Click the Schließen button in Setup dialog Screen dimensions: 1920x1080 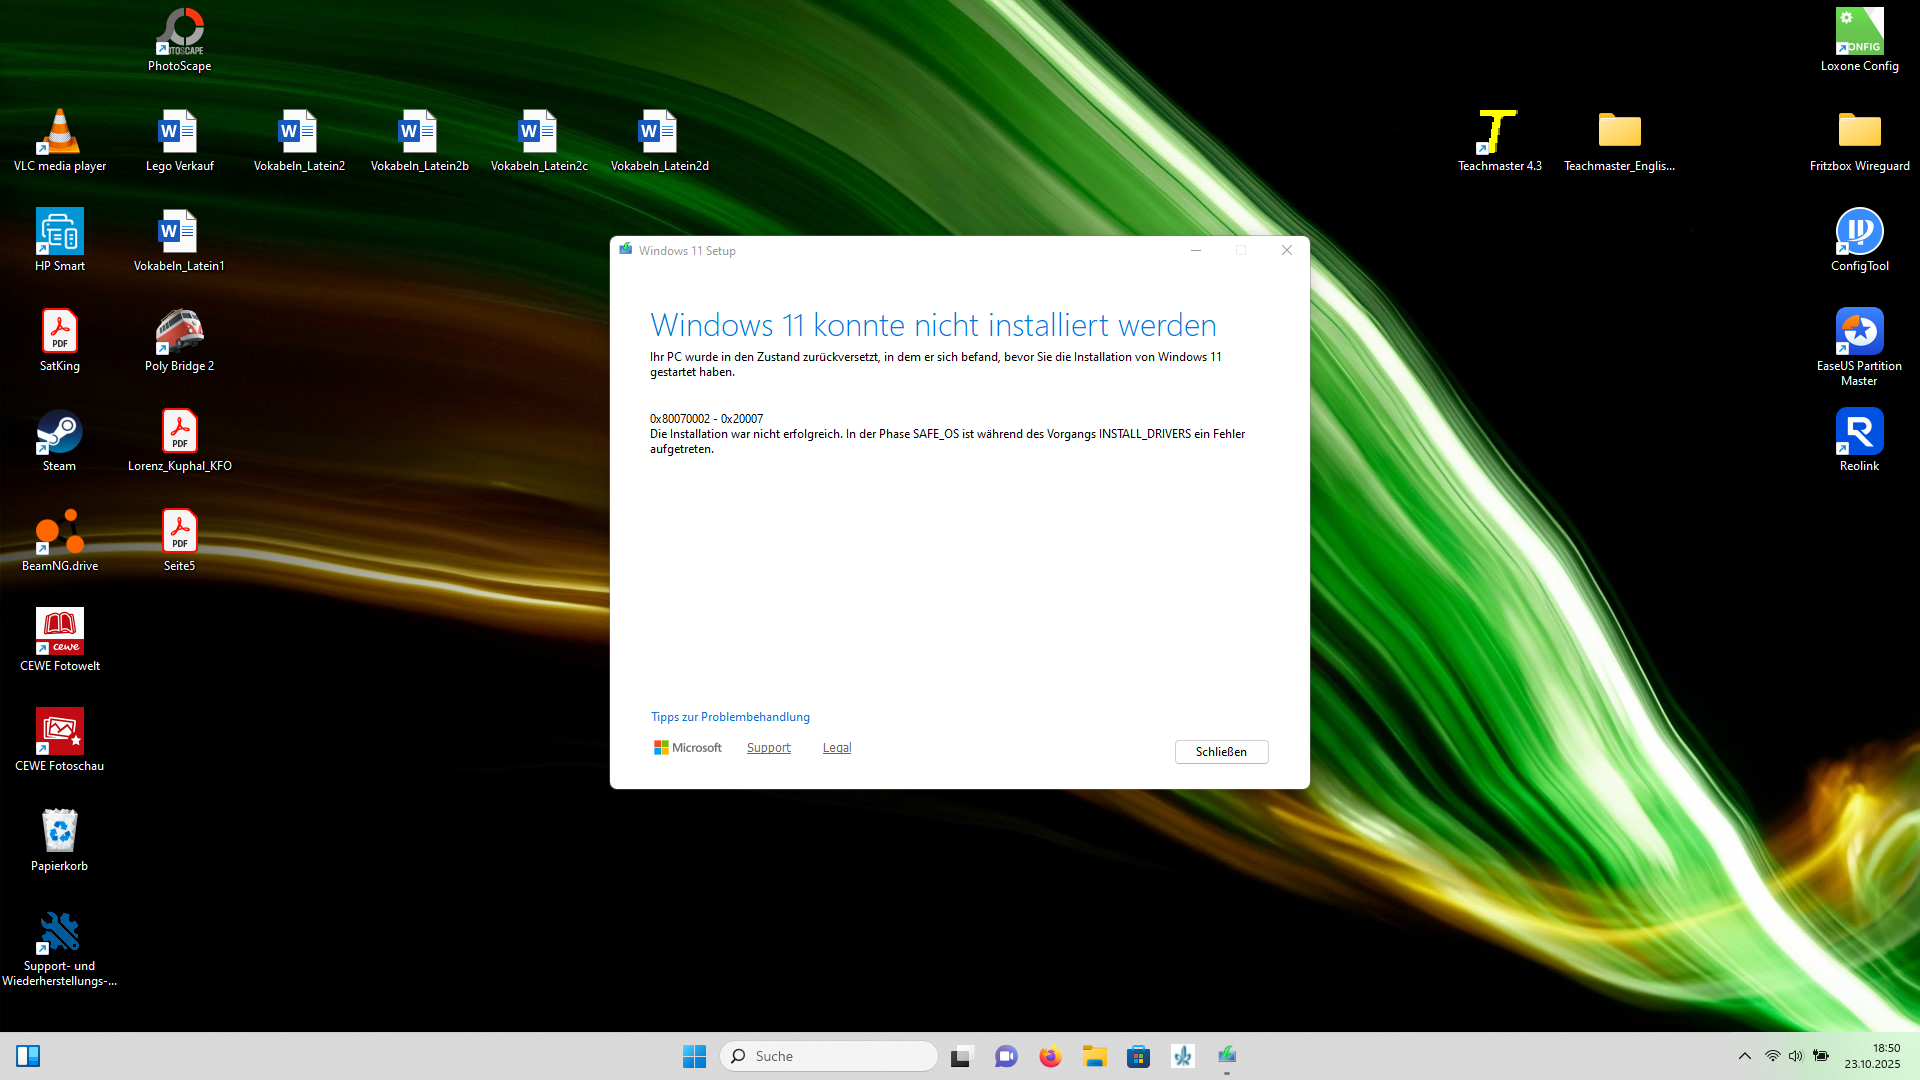tap(1221, 752)
